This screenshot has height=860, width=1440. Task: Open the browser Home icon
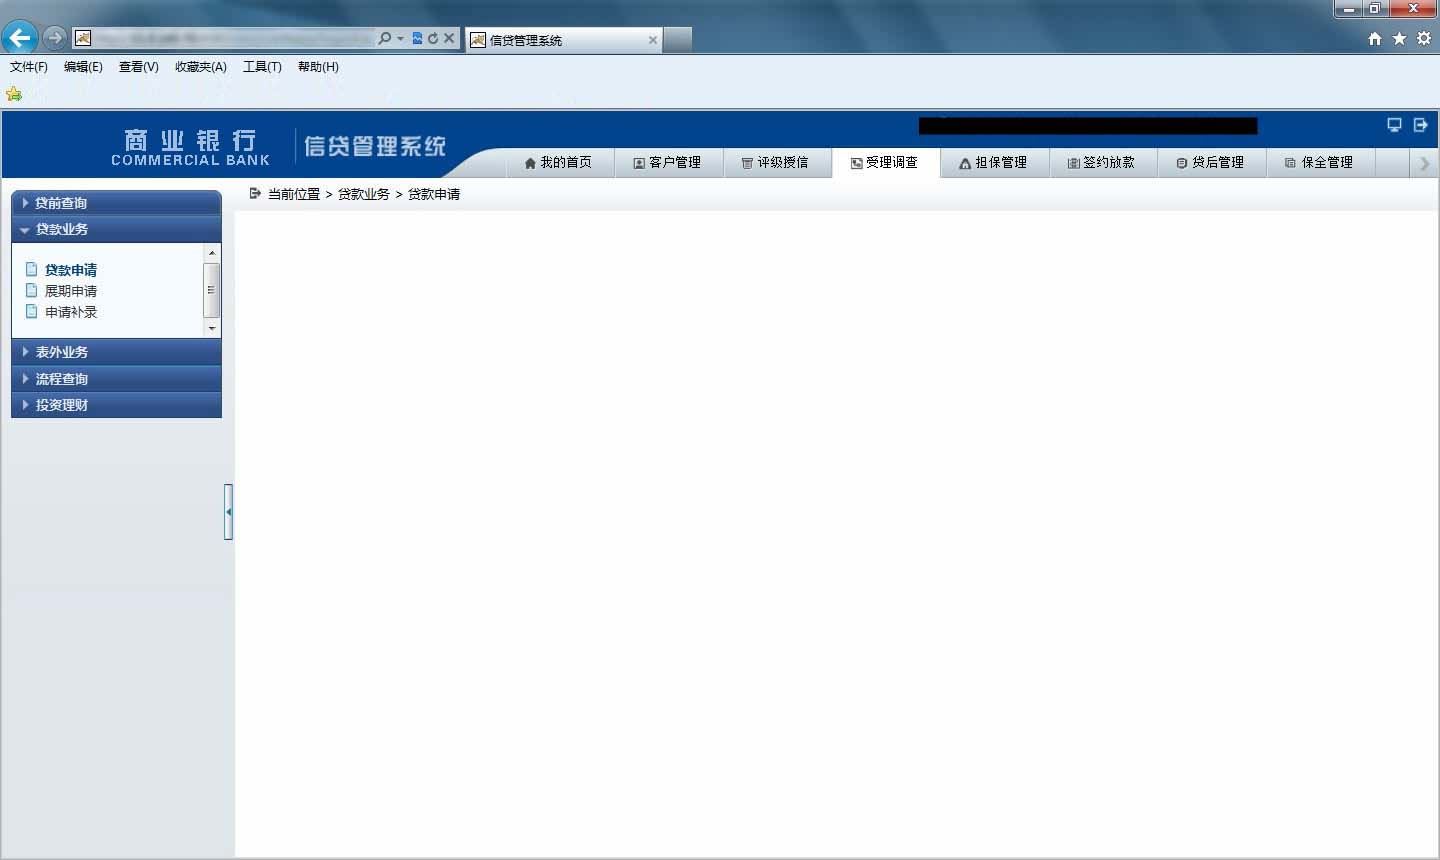point(1375,39)
